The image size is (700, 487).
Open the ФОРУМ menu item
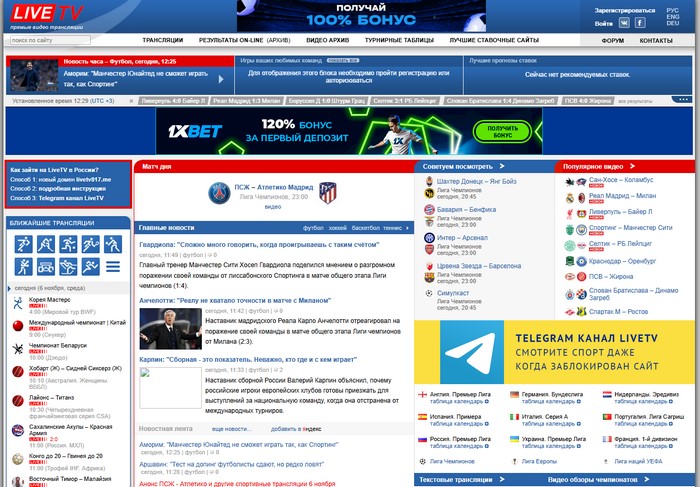(612, 41)
